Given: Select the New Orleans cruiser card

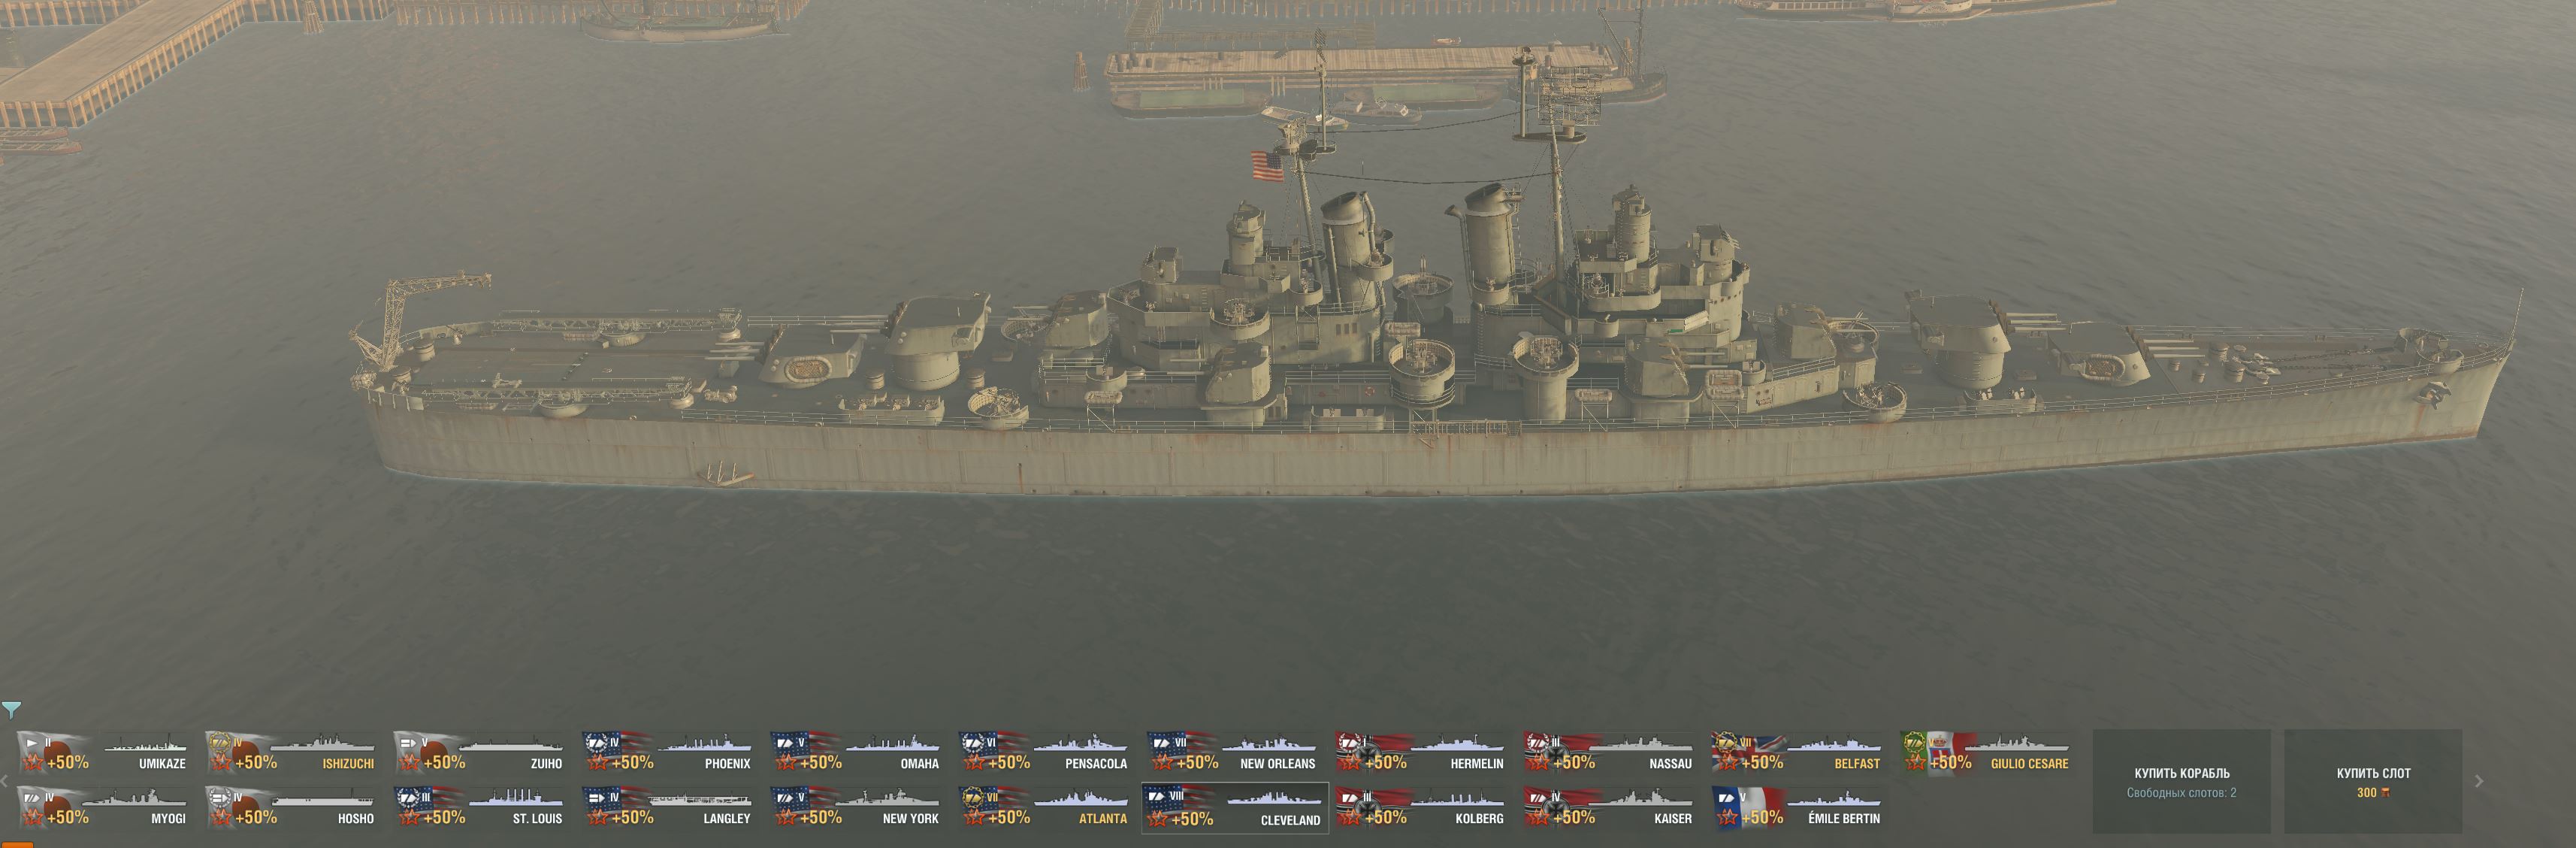Looking at the screenshot, I should pos(1233,753).
